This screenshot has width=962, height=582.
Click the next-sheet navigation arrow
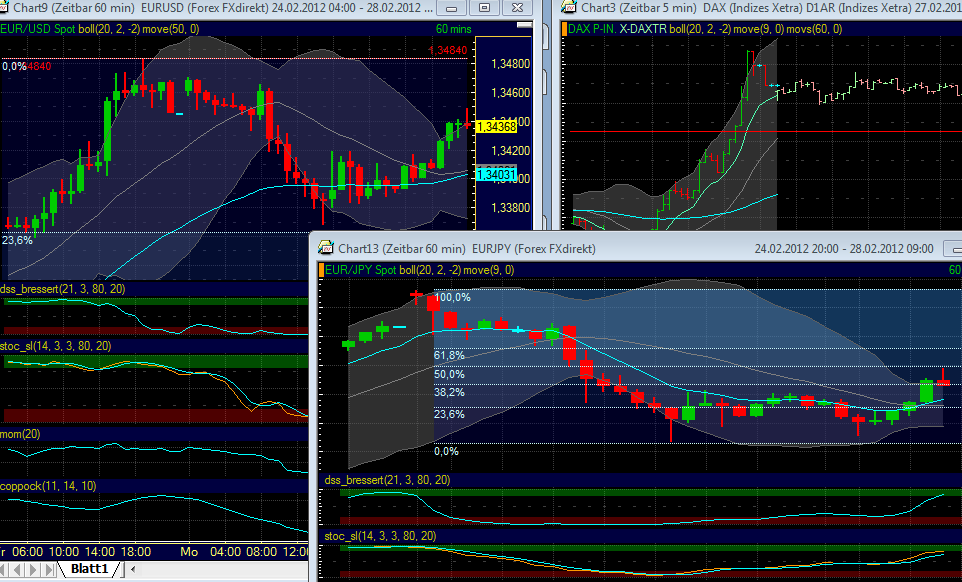coord(31,568)
